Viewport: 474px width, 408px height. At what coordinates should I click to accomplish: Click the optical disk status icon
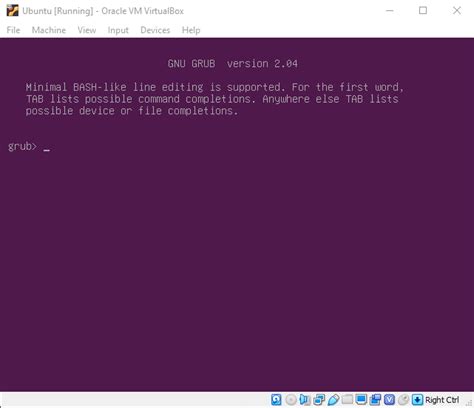point(291,399)
